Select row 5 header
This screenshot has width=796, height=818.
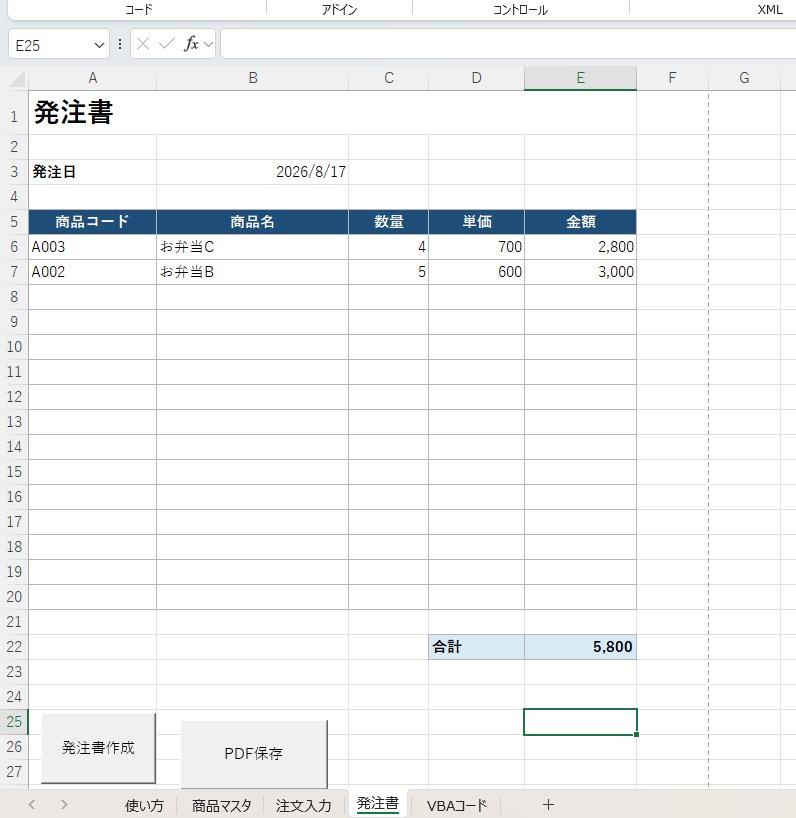tap(14, 222)
